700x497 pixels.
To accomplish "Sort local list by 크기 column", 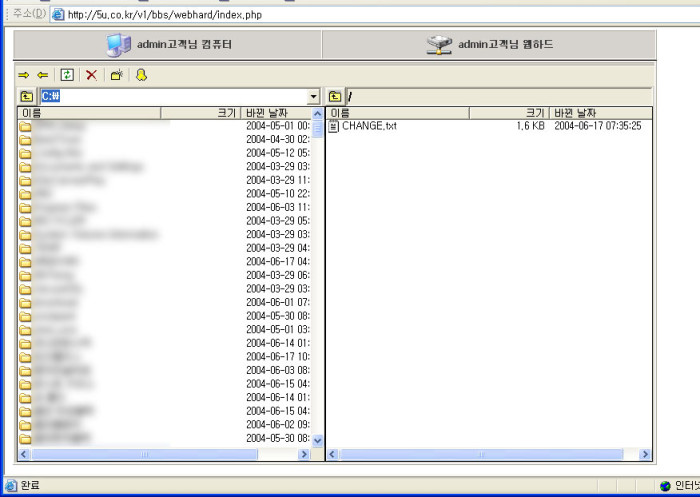I will 201,113.
